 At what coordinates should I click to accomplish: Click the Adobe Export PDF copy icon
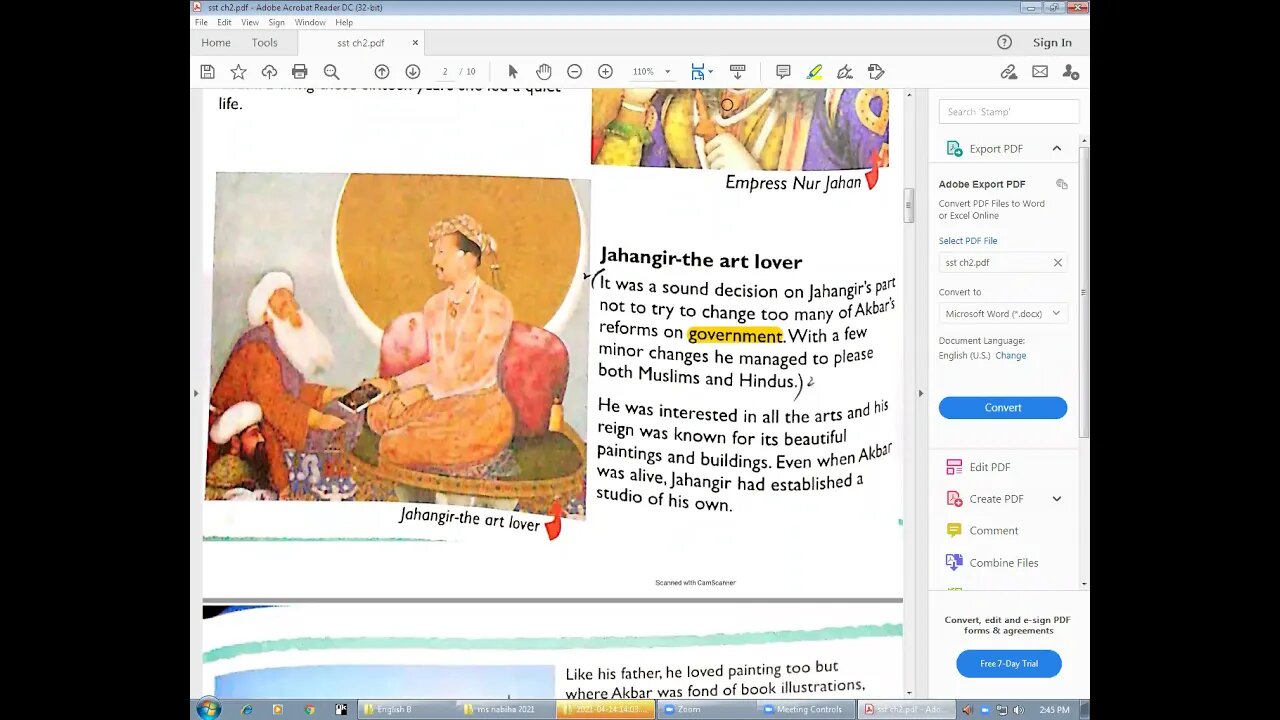(x=1062, y=184)
